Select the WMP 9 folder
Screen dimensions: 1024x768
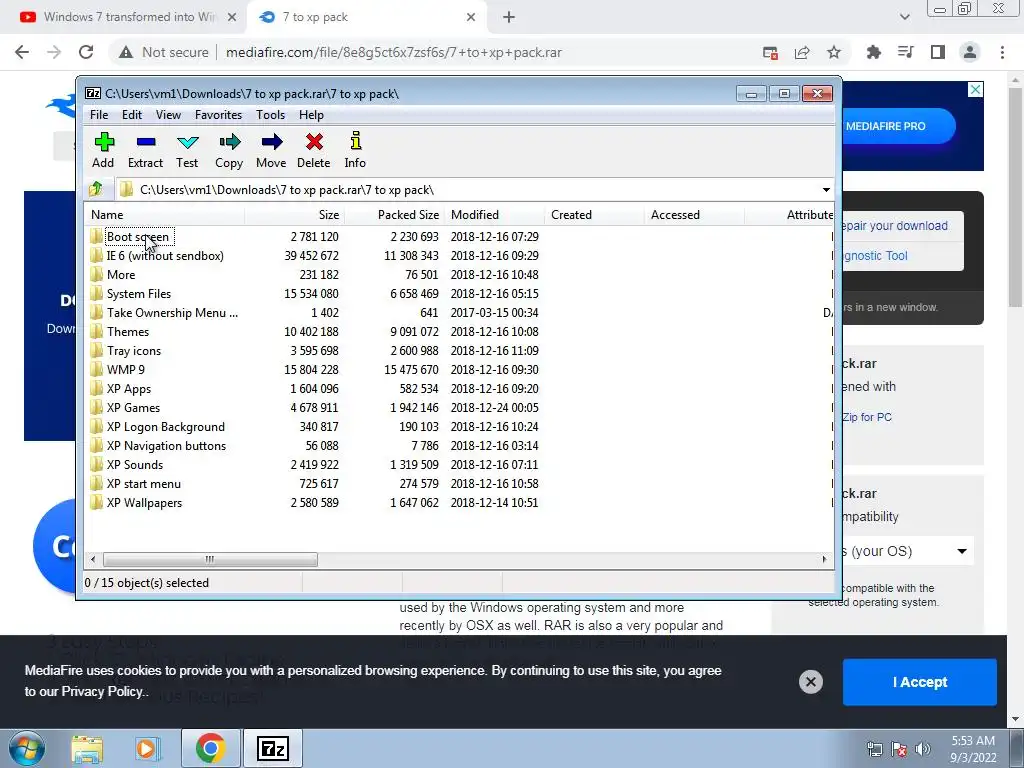(x=125, y=370)
